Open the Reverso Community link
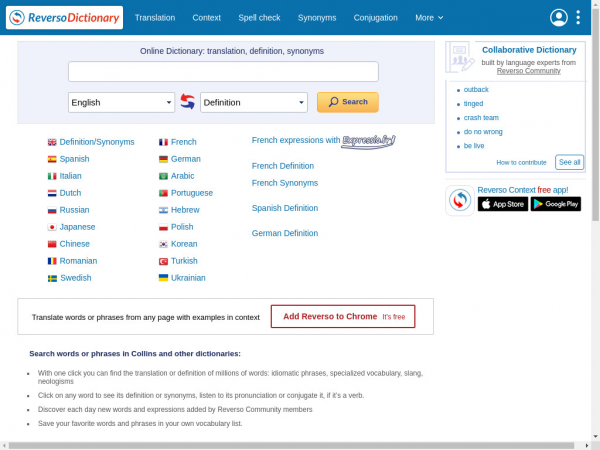This screenshot has height=450, width=600. point(528,71)
